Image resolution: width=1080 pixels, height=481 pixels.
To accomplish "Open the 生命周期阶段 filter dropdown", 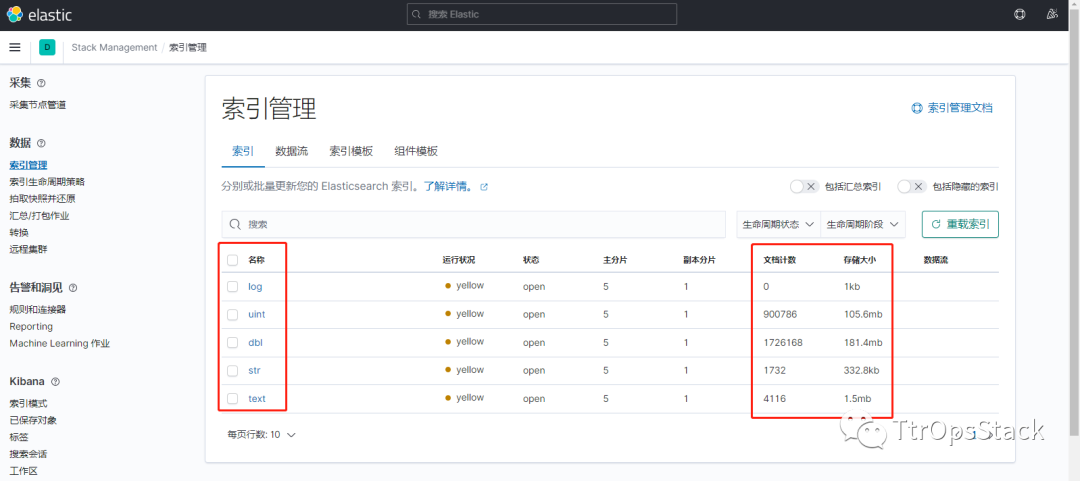I will pyautogui.click(x=862, y=225).
